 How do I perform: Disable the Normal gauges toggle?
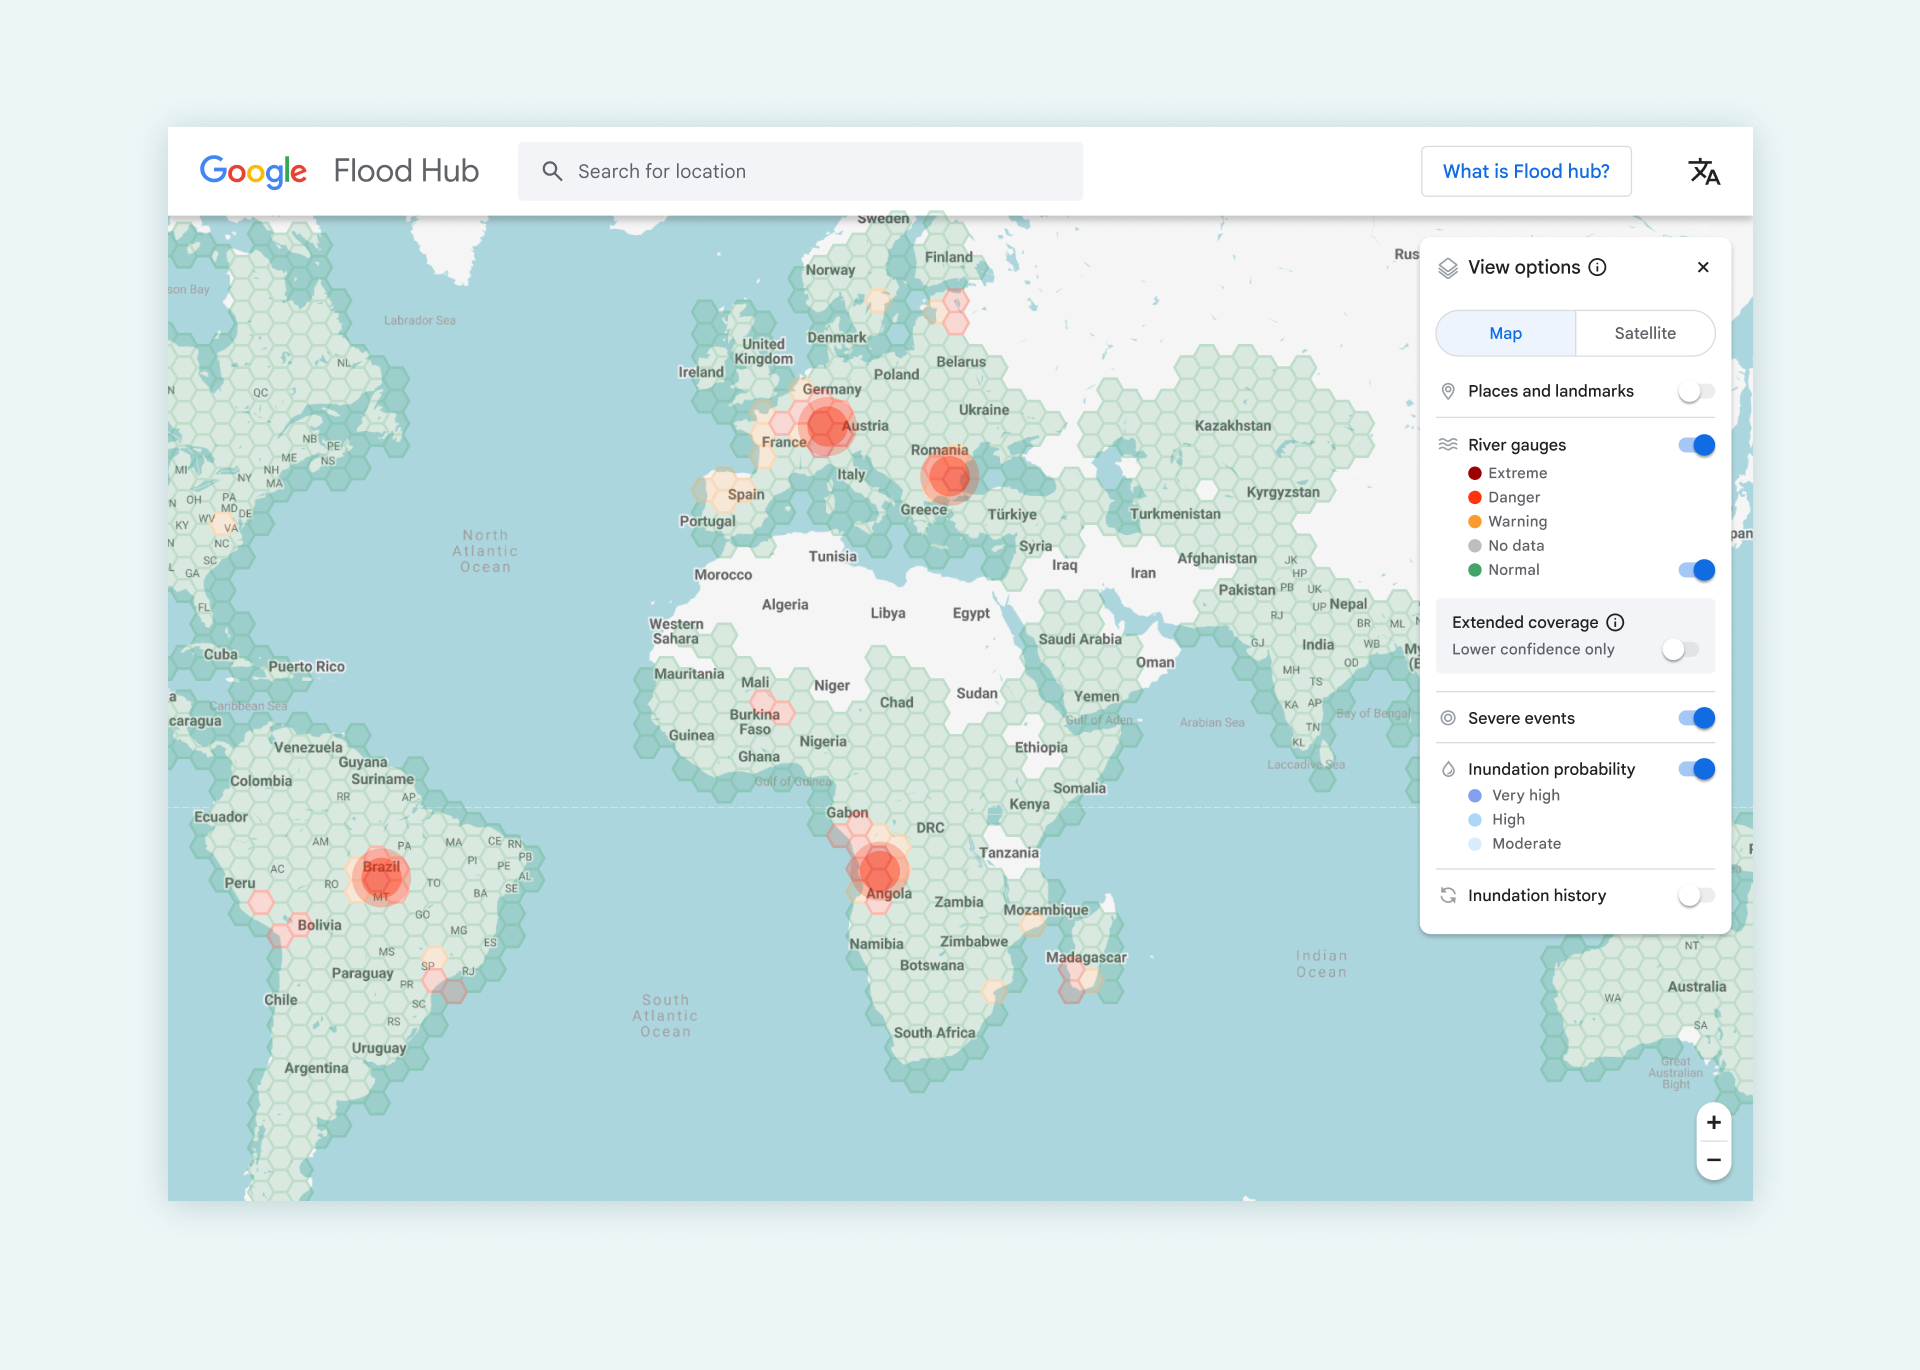click(x=1696, y=570)
